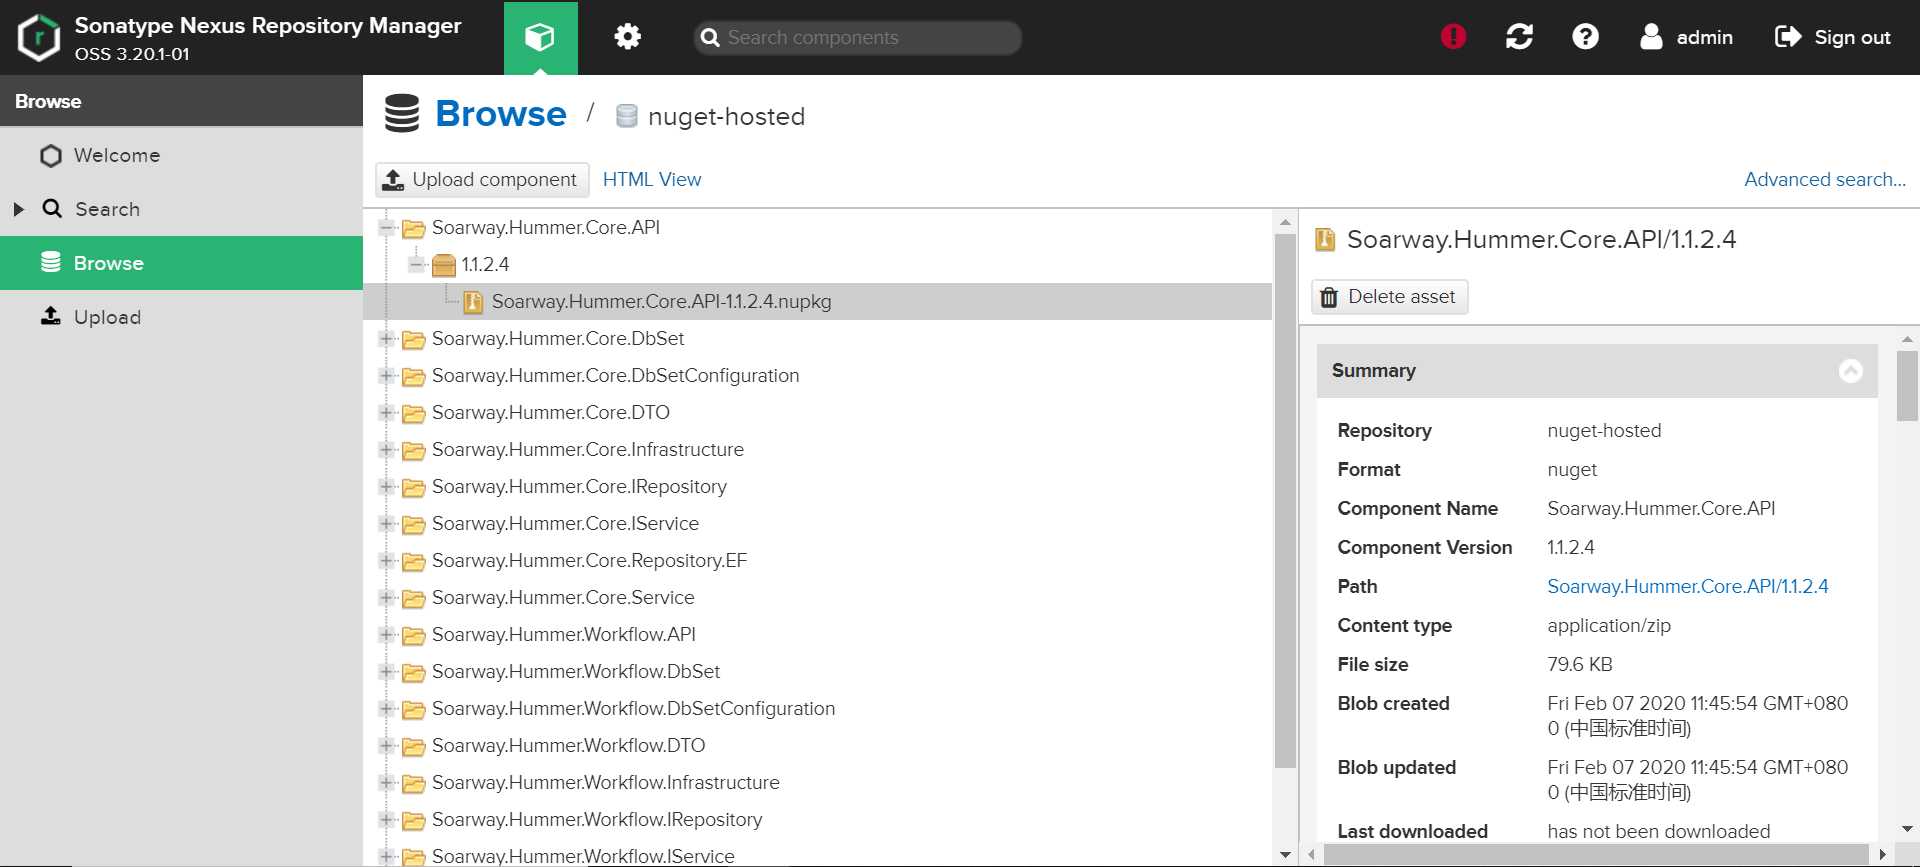Click the tree scrollbar down arrow

pos(1285,855)
